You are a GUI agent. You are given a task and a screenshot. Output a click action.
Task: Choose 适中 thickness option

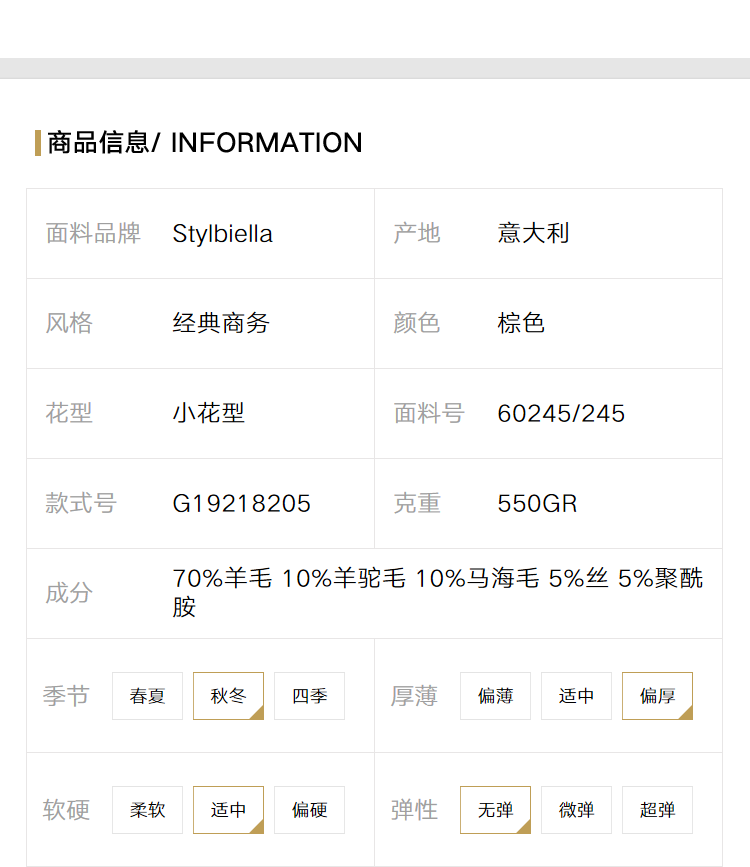point(576,696)
